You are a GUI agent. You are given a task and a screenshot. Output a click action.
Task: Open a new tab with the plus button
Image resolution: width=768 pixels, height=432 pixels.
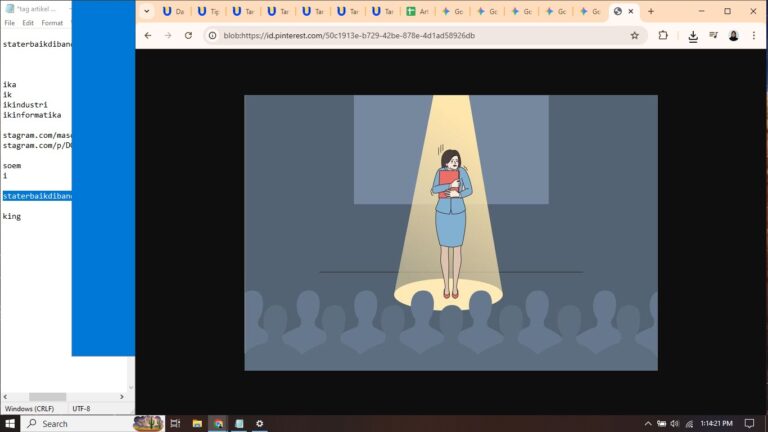651,11
